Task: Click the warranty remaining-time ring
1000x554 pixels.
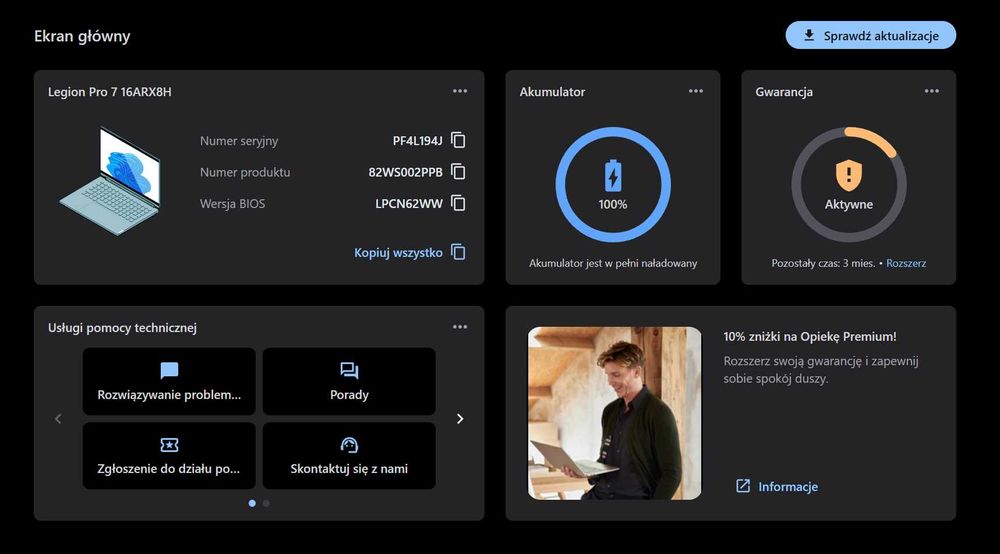Action: point(849,184)
